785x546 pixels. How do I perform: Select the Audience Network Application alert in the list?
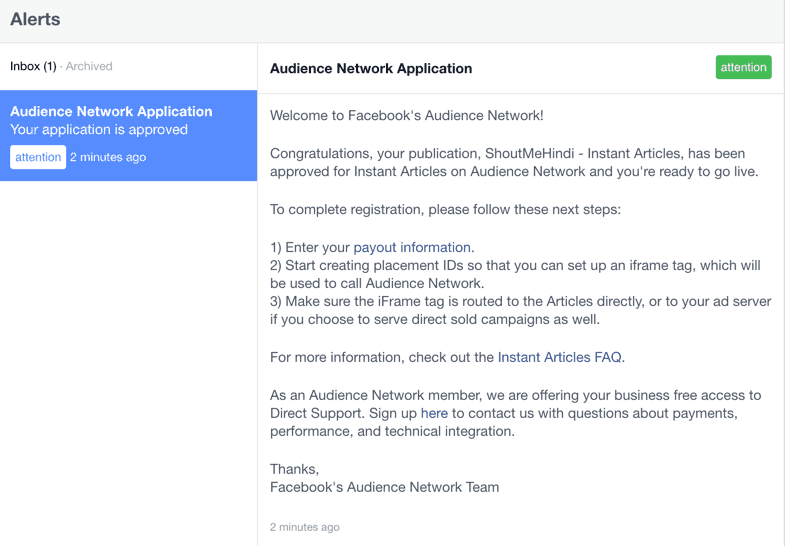tap(128, 136)
